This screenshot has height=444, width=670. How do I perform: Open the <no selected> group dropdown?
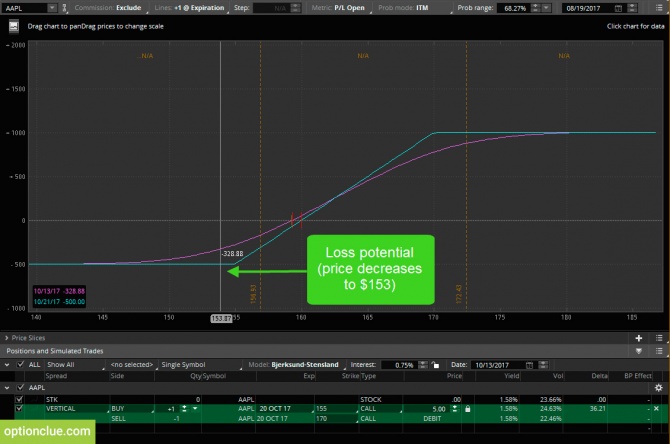132,365
